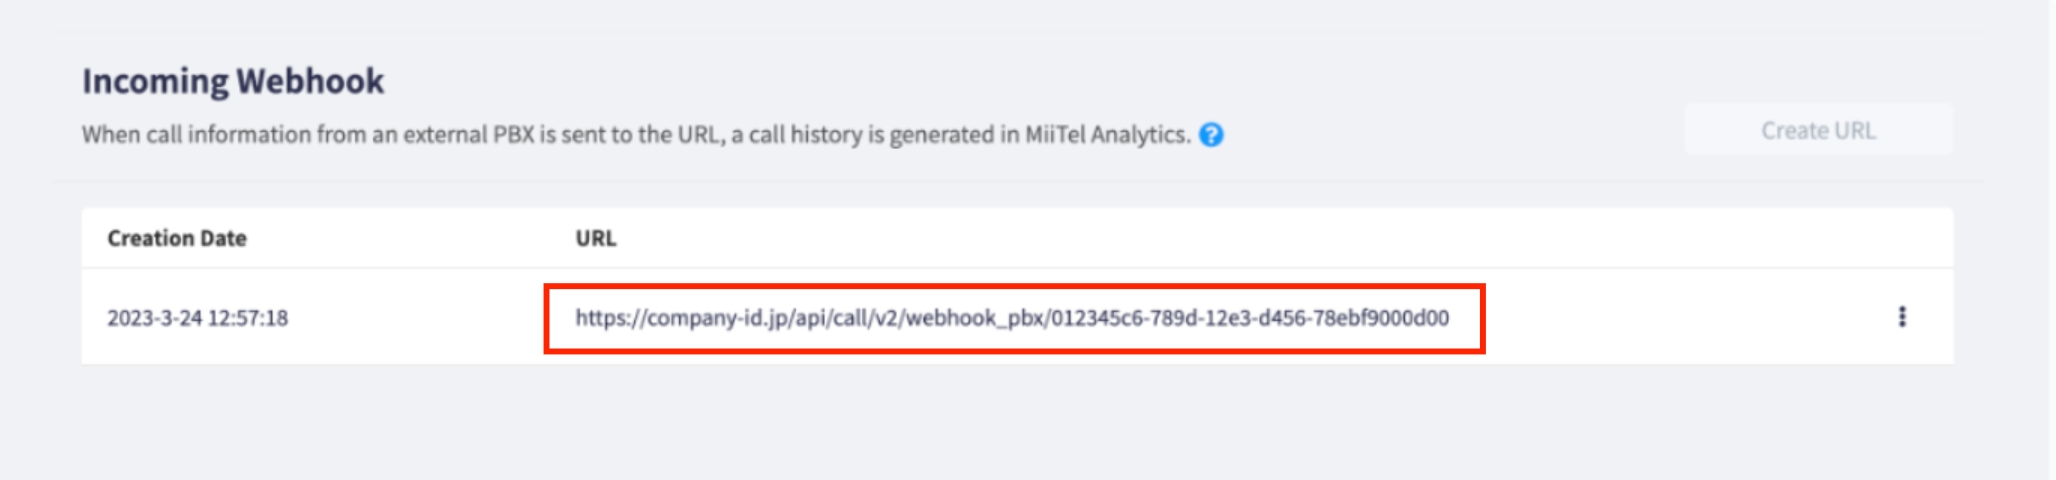Click the URL column header

[596, 238]
